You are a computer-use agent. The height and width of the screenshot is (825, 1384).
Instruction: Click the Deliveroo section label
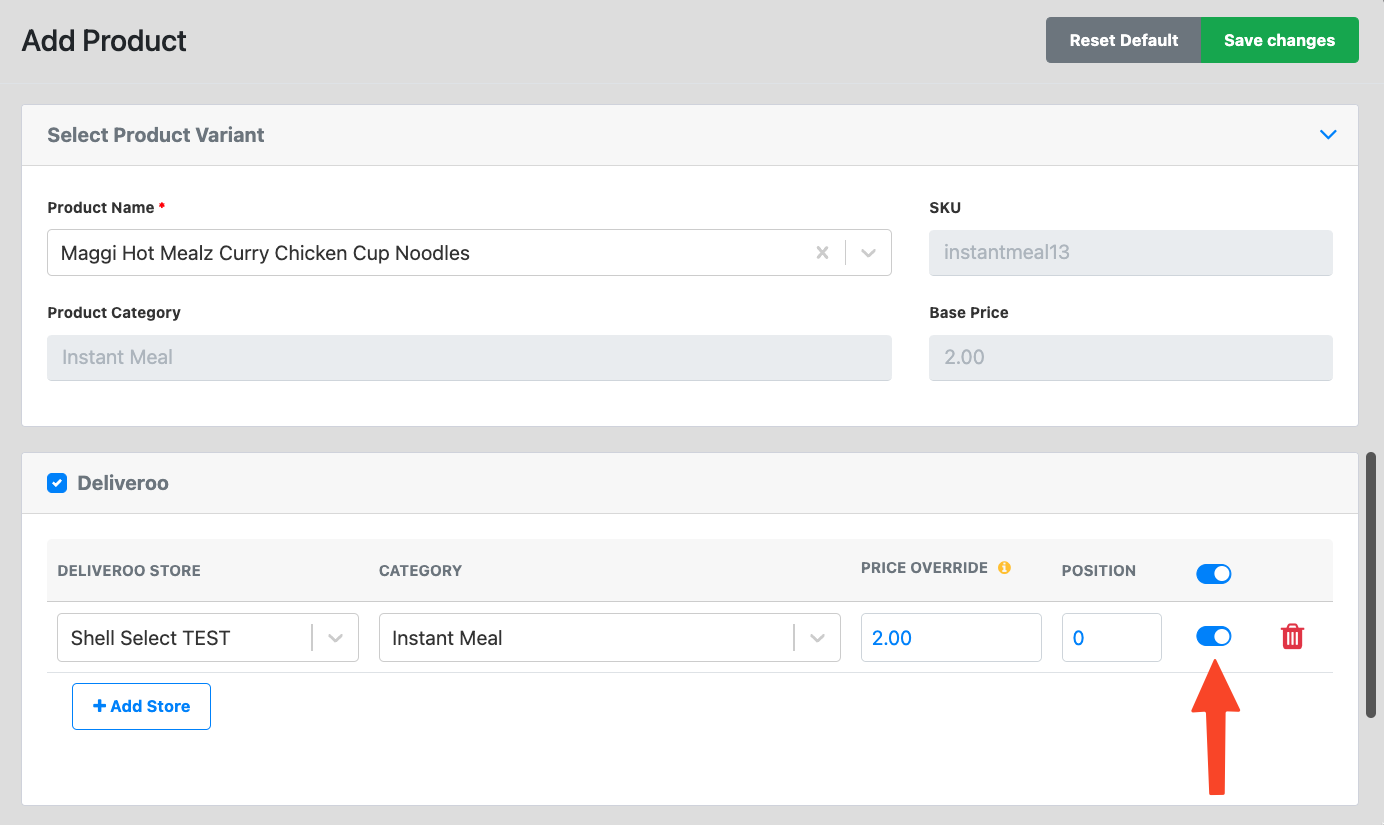pyautogui.click(x=123, y=483)
